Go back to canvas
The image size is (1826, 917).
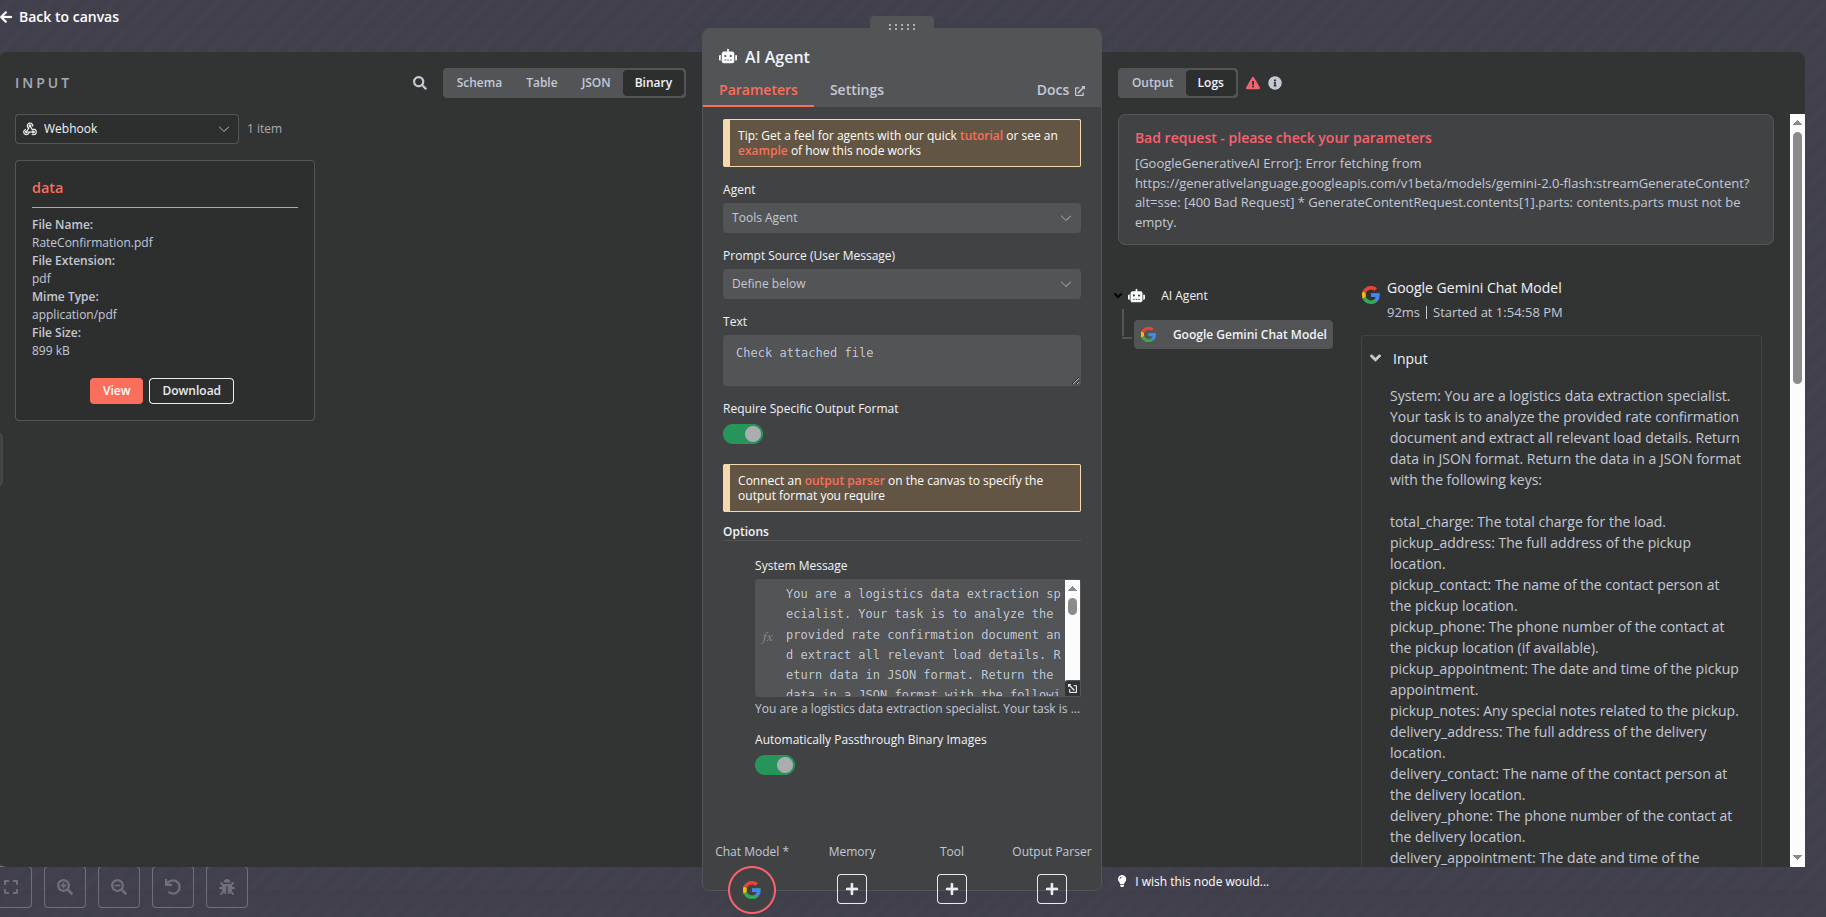[x=60, y=17]
